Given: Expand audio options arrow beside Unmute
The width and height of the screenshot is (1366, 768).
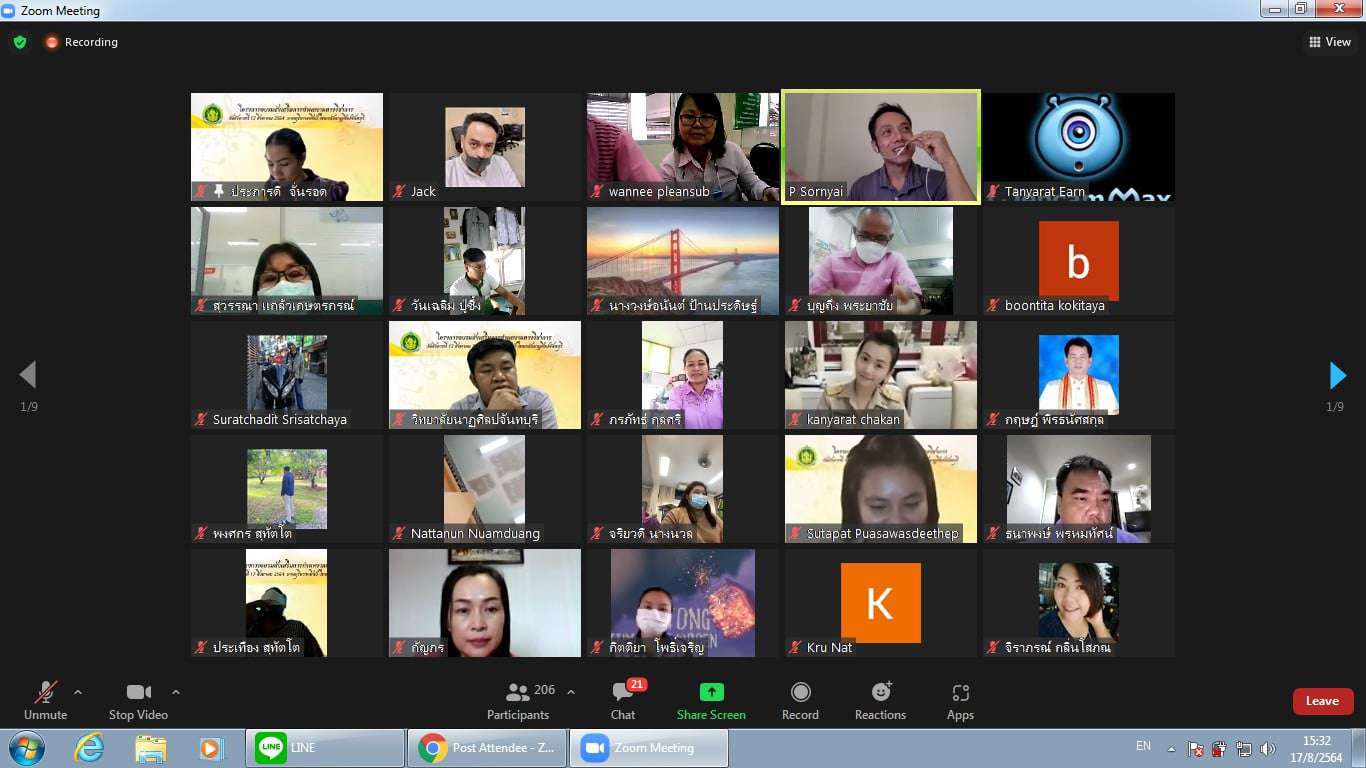Looking at the screenshot, I should tap(78, 692).
